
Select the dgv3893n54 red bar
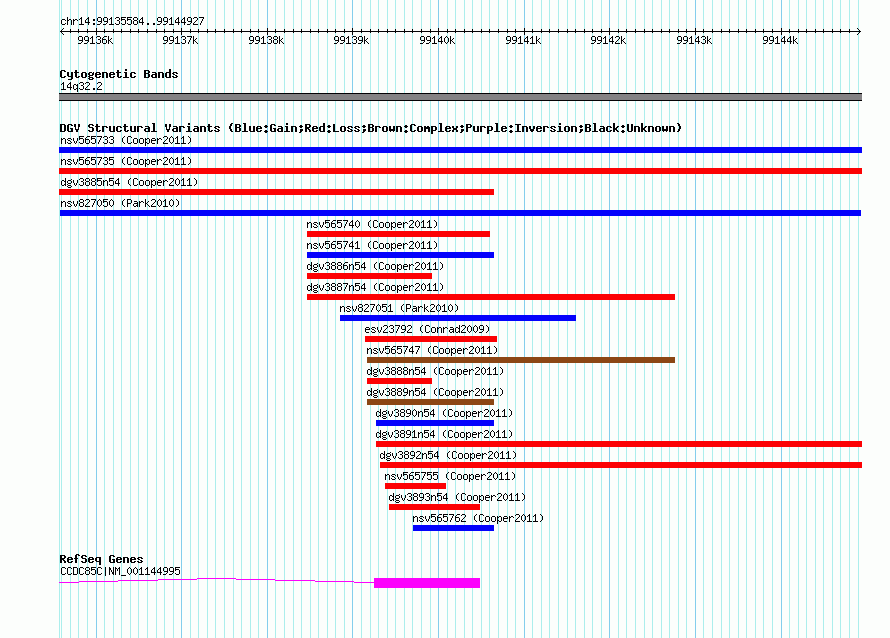[x=434, y=507]
